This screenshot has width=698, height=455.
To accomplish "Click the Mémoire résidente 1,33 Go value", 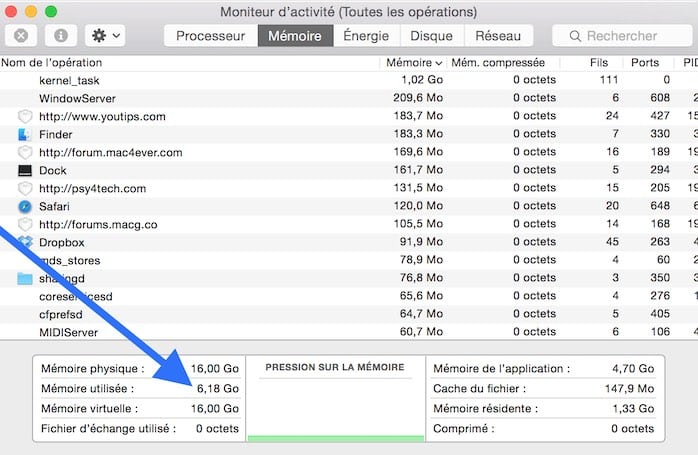I will coord(633,409).
